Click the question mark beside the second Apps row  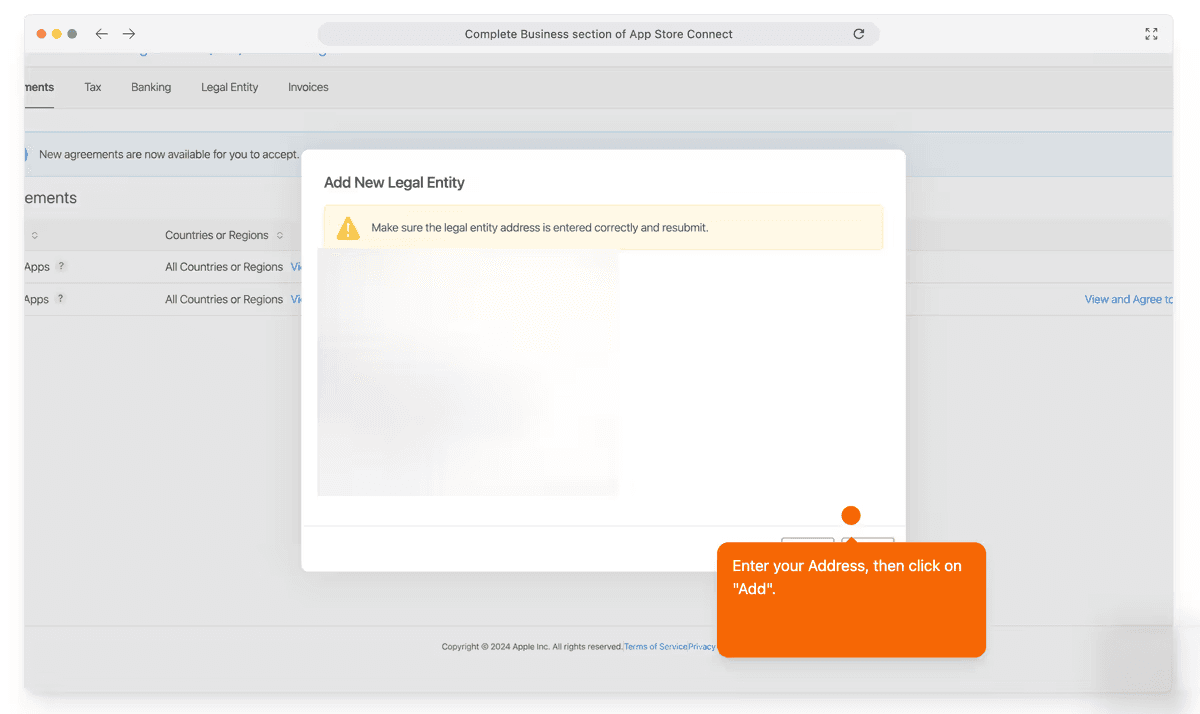coord(60,299)
